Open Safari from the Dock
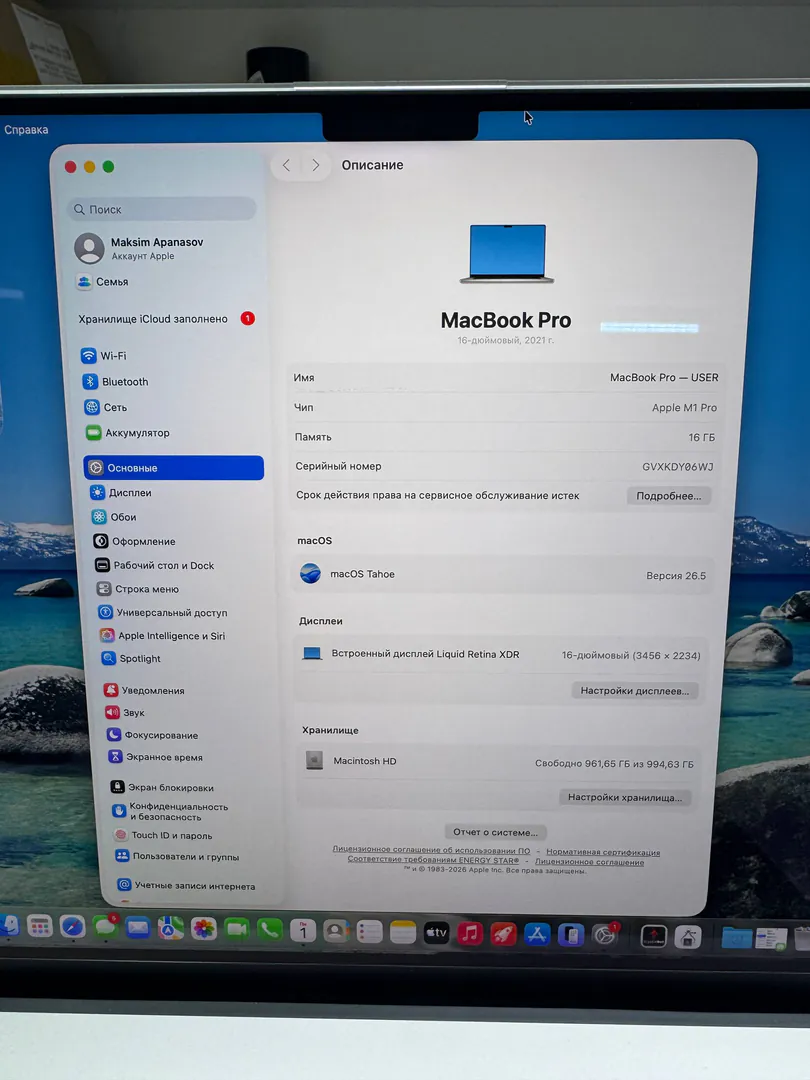Image resolution: width=810 pixels, height=1080 pixels. tap(72, 927)
